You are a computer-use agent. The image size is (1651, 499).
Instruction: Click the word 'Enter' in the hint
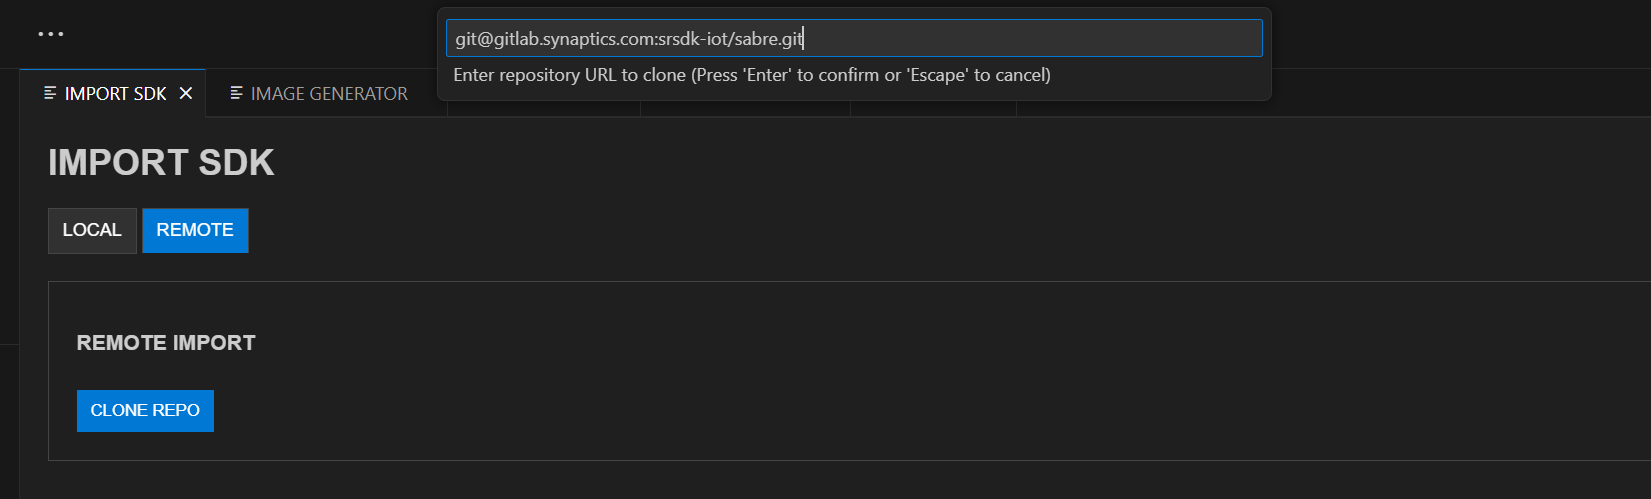(x=768, y=75)
